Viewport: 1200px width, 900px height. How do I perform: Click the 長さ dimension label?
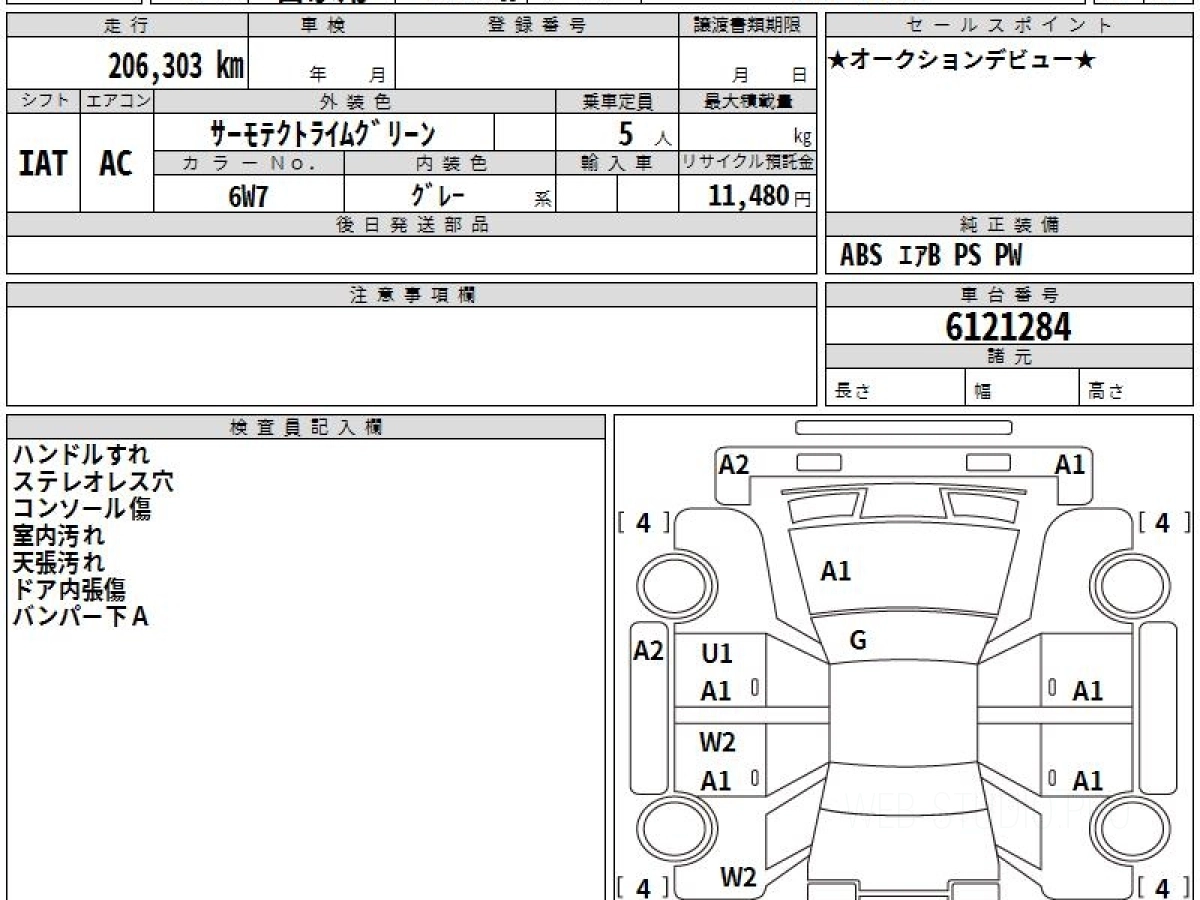click(x=852, y=392)
